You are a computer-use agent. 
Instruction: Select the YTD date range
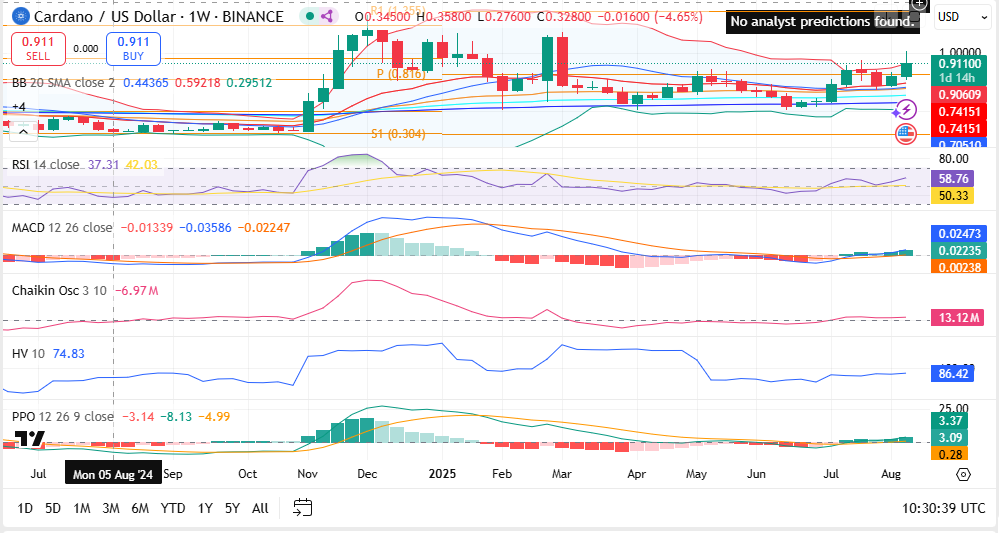pos(173,508)
